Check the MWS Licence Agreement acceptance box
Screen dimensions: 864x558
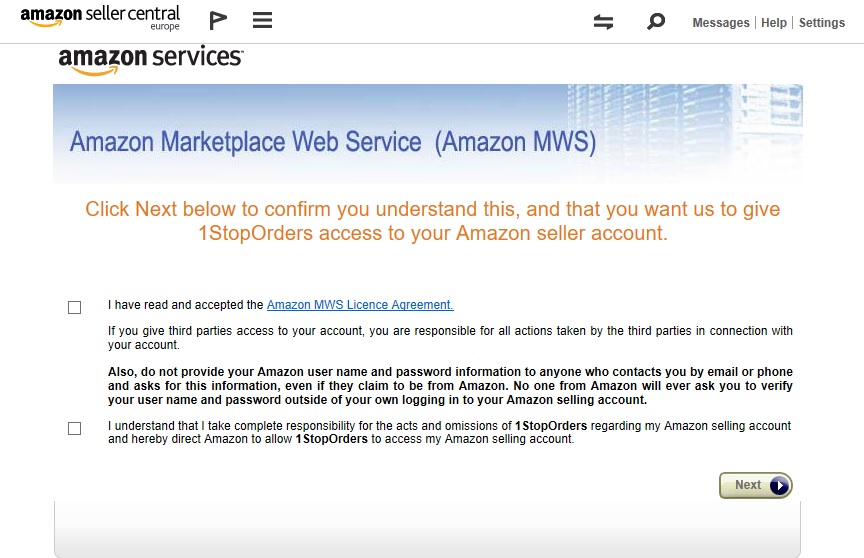[x=74, y=307]
